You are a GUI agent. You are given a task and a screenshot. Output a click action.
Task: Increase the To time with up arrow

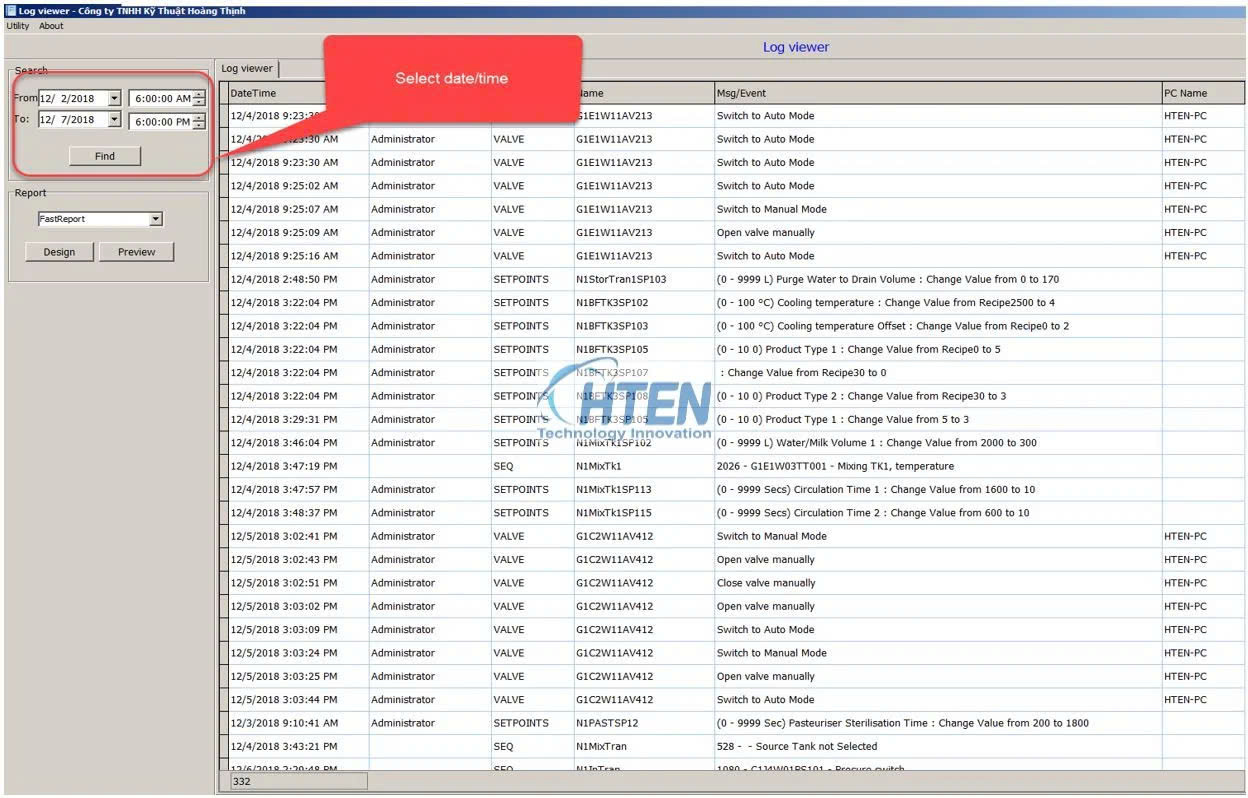tap(199, 116)
